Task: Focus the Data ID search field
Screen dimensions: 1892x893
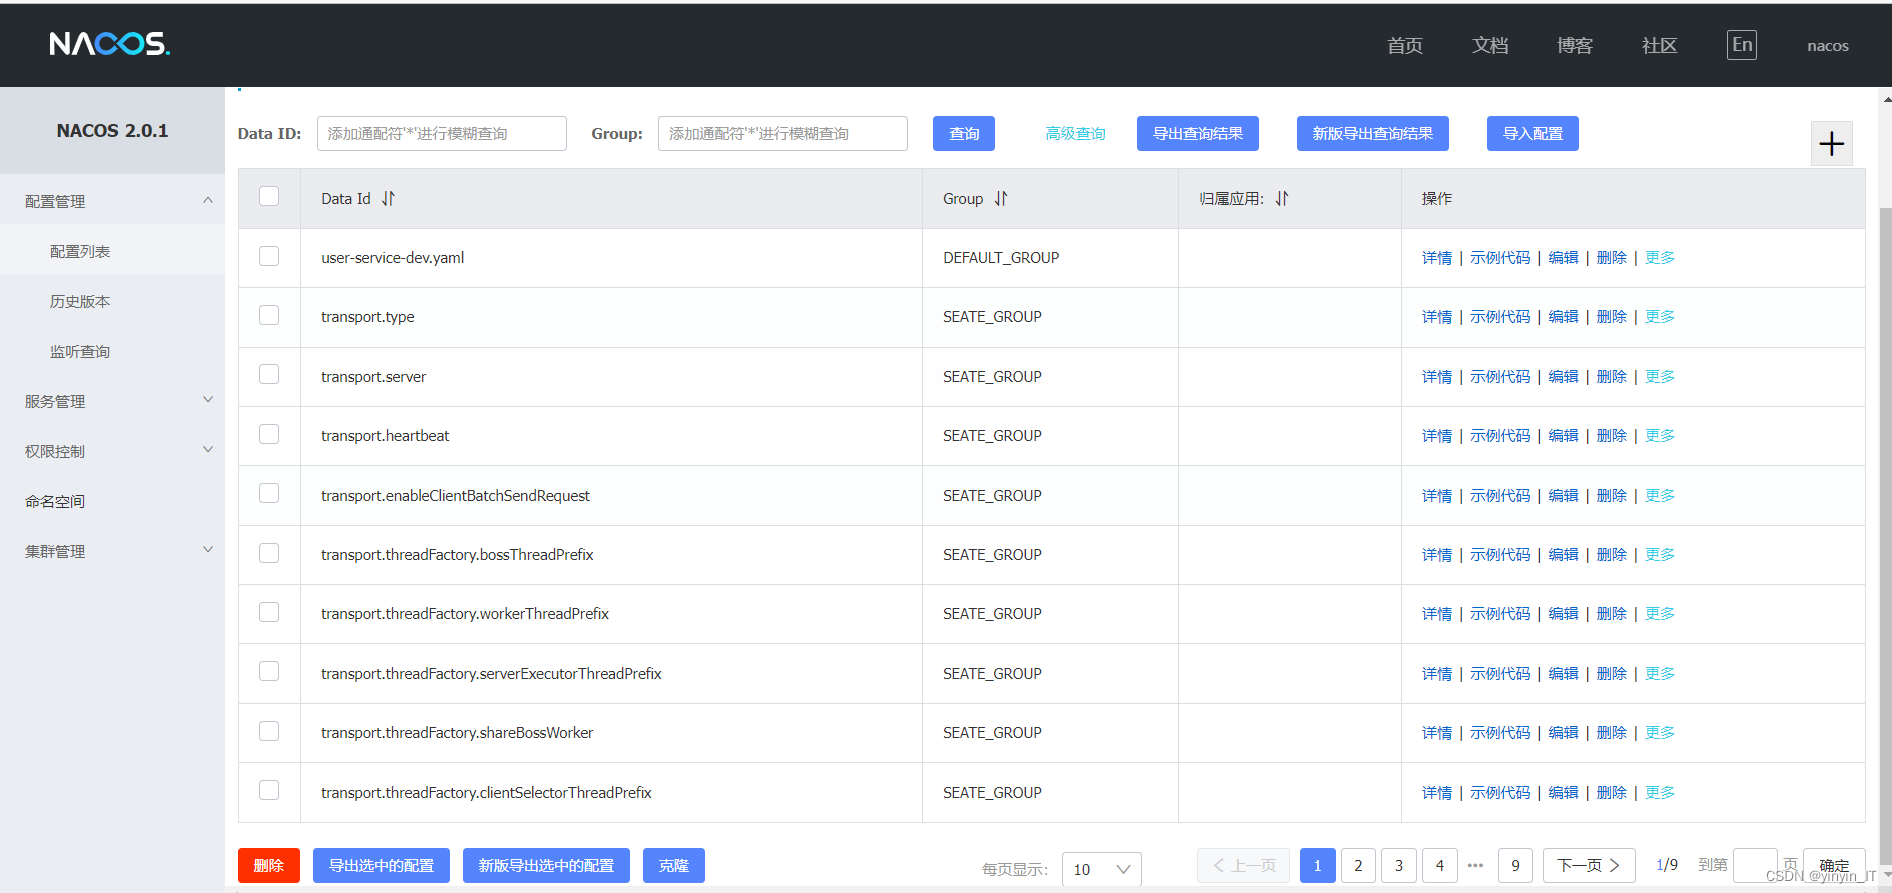Action: 442,134
